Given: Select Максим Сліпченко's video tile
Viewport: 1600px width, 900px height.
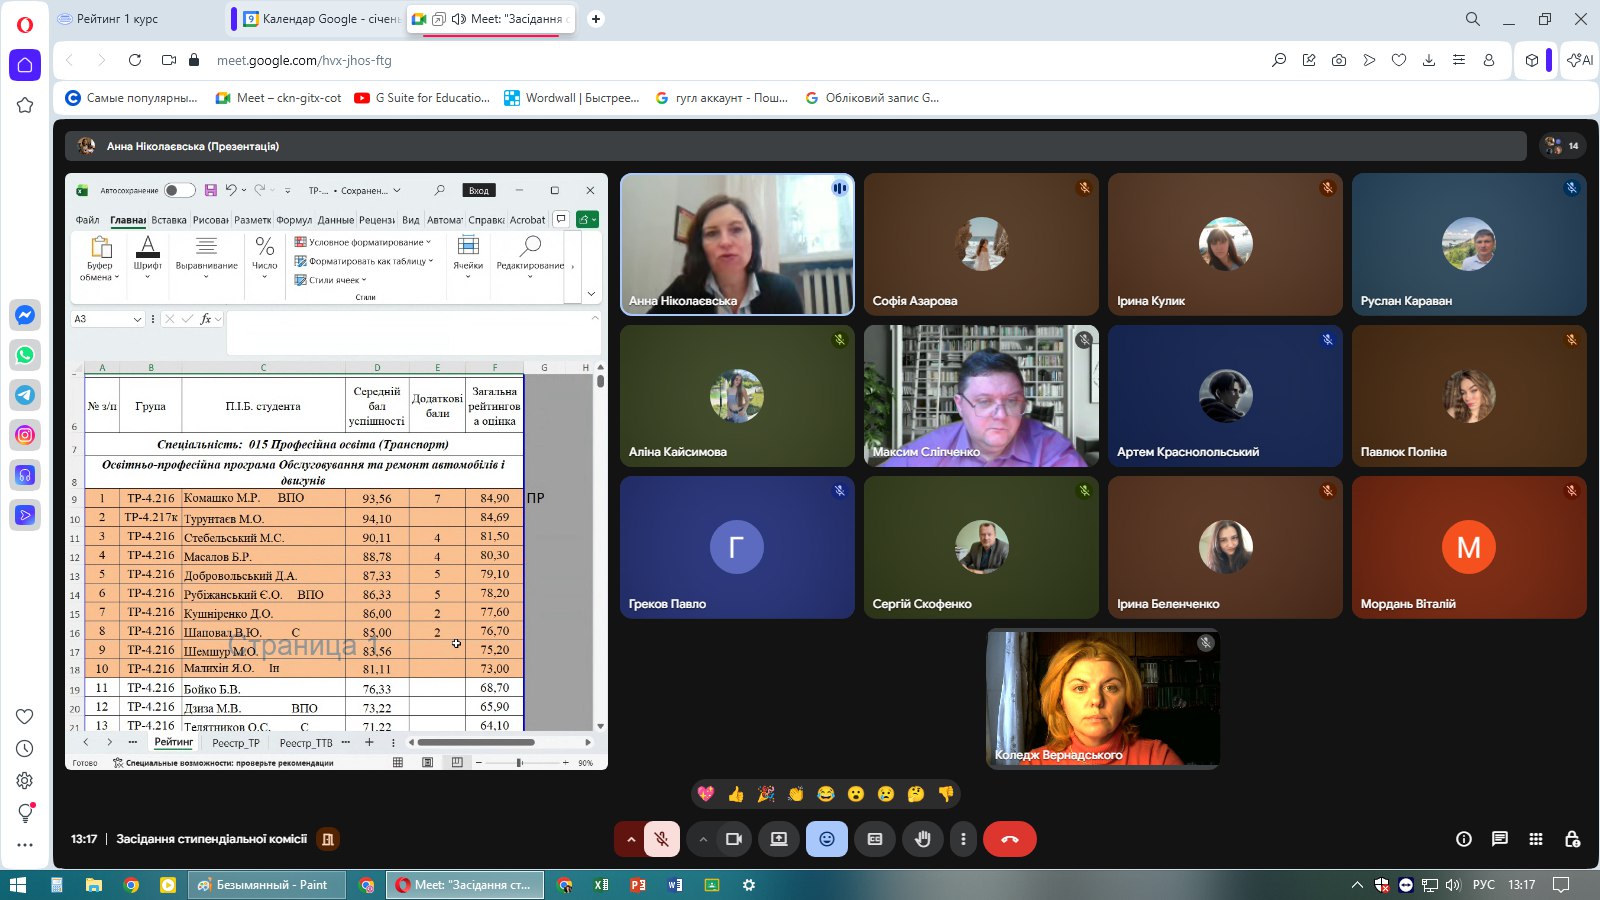Looking at the screenshot, I should coord(980,396).
